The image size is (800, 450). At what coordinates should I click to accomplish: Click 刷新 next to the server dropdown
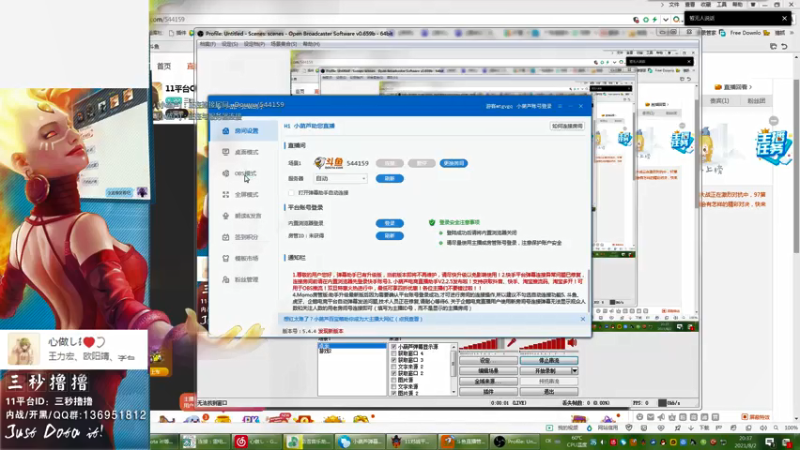(x=390, y=179)
